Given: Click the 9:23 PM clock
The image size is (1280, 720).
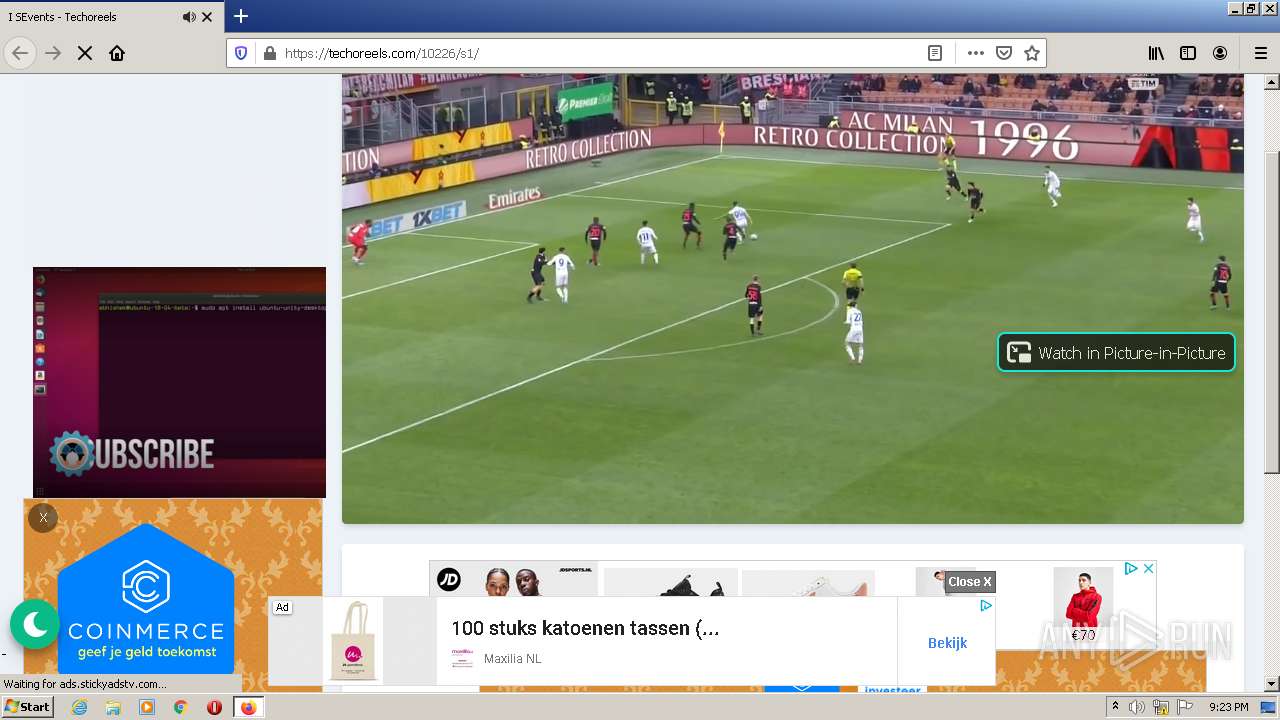Looking at the screenshot, I should [1228, 707].
